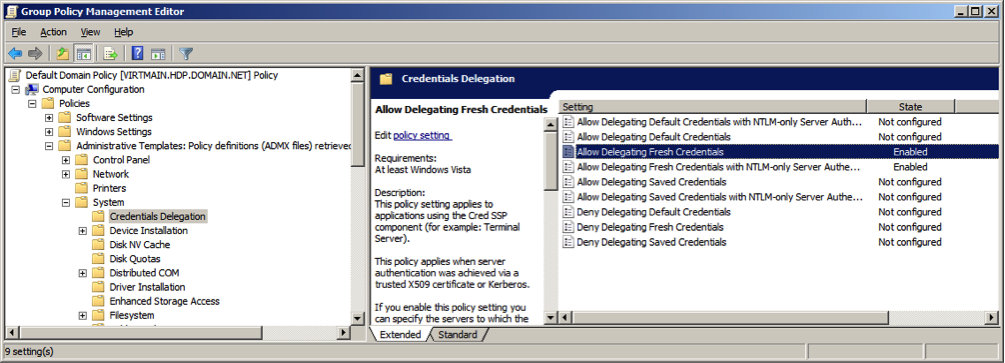The width and height of the screenshot is (1005, 363).
Task: Click the Filter funnel toolbar icon
Action: (186, 53)
